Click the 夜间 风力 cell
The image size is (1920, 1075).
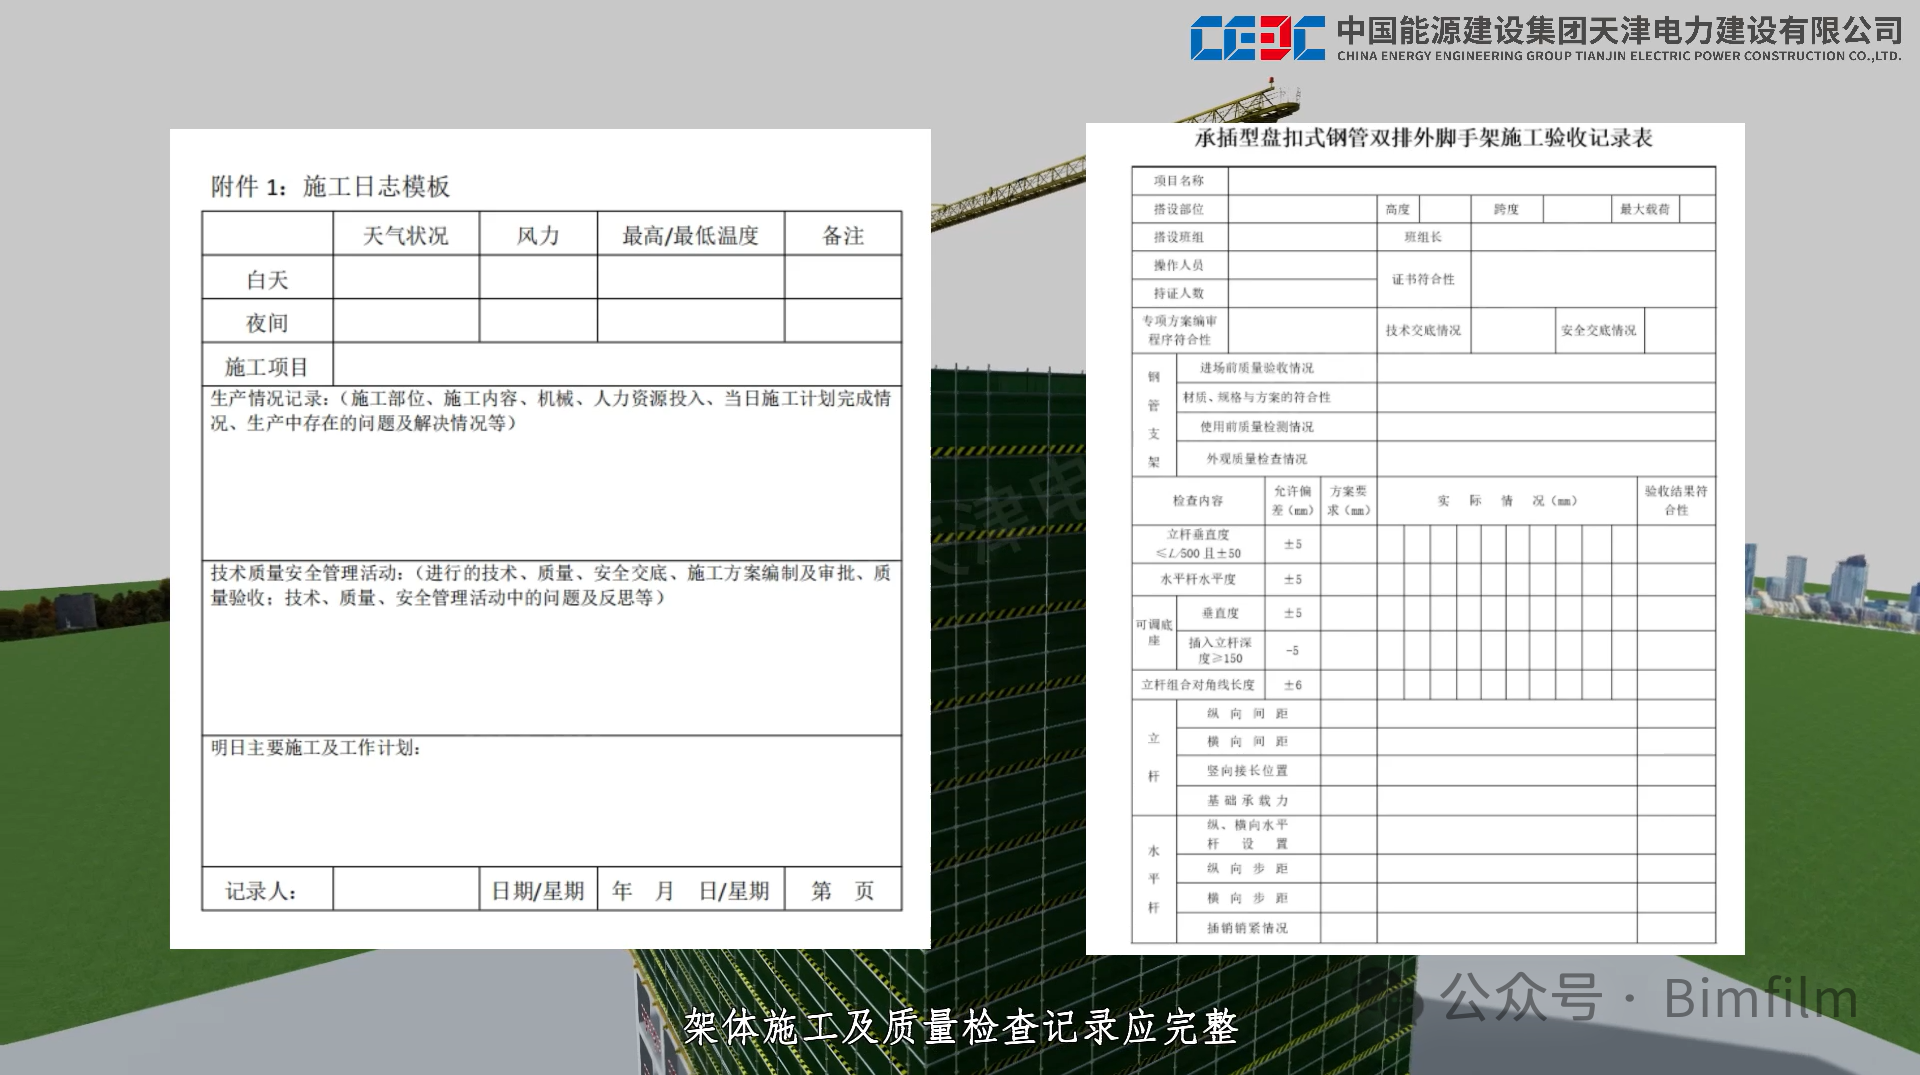[538, 321]
